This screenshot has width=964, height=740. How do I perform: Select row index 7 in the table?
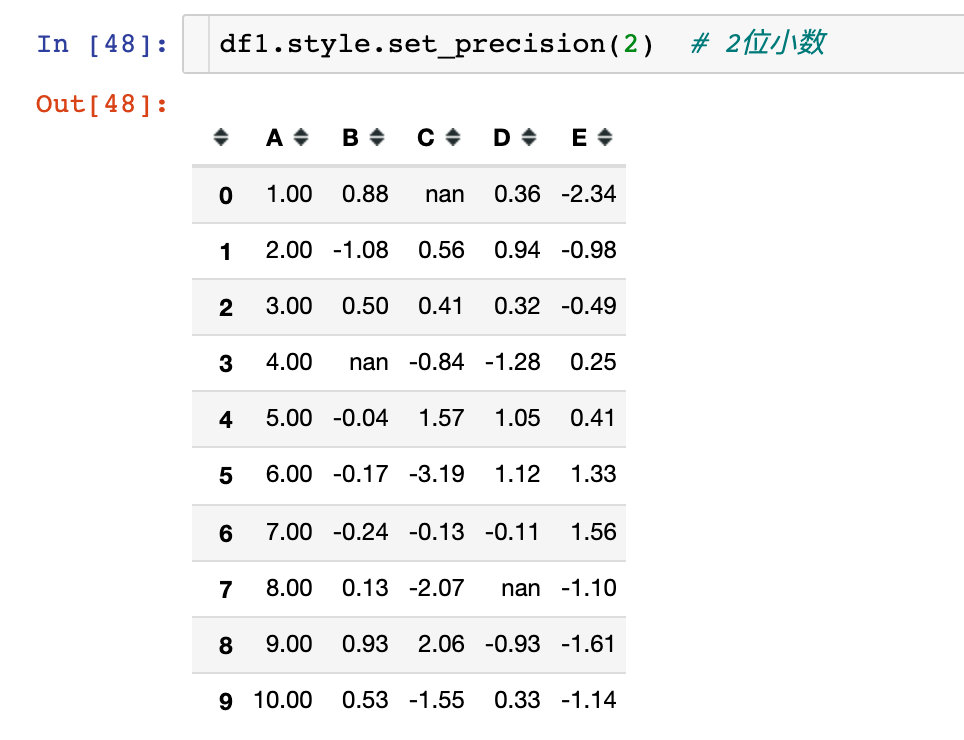[226, 589]
